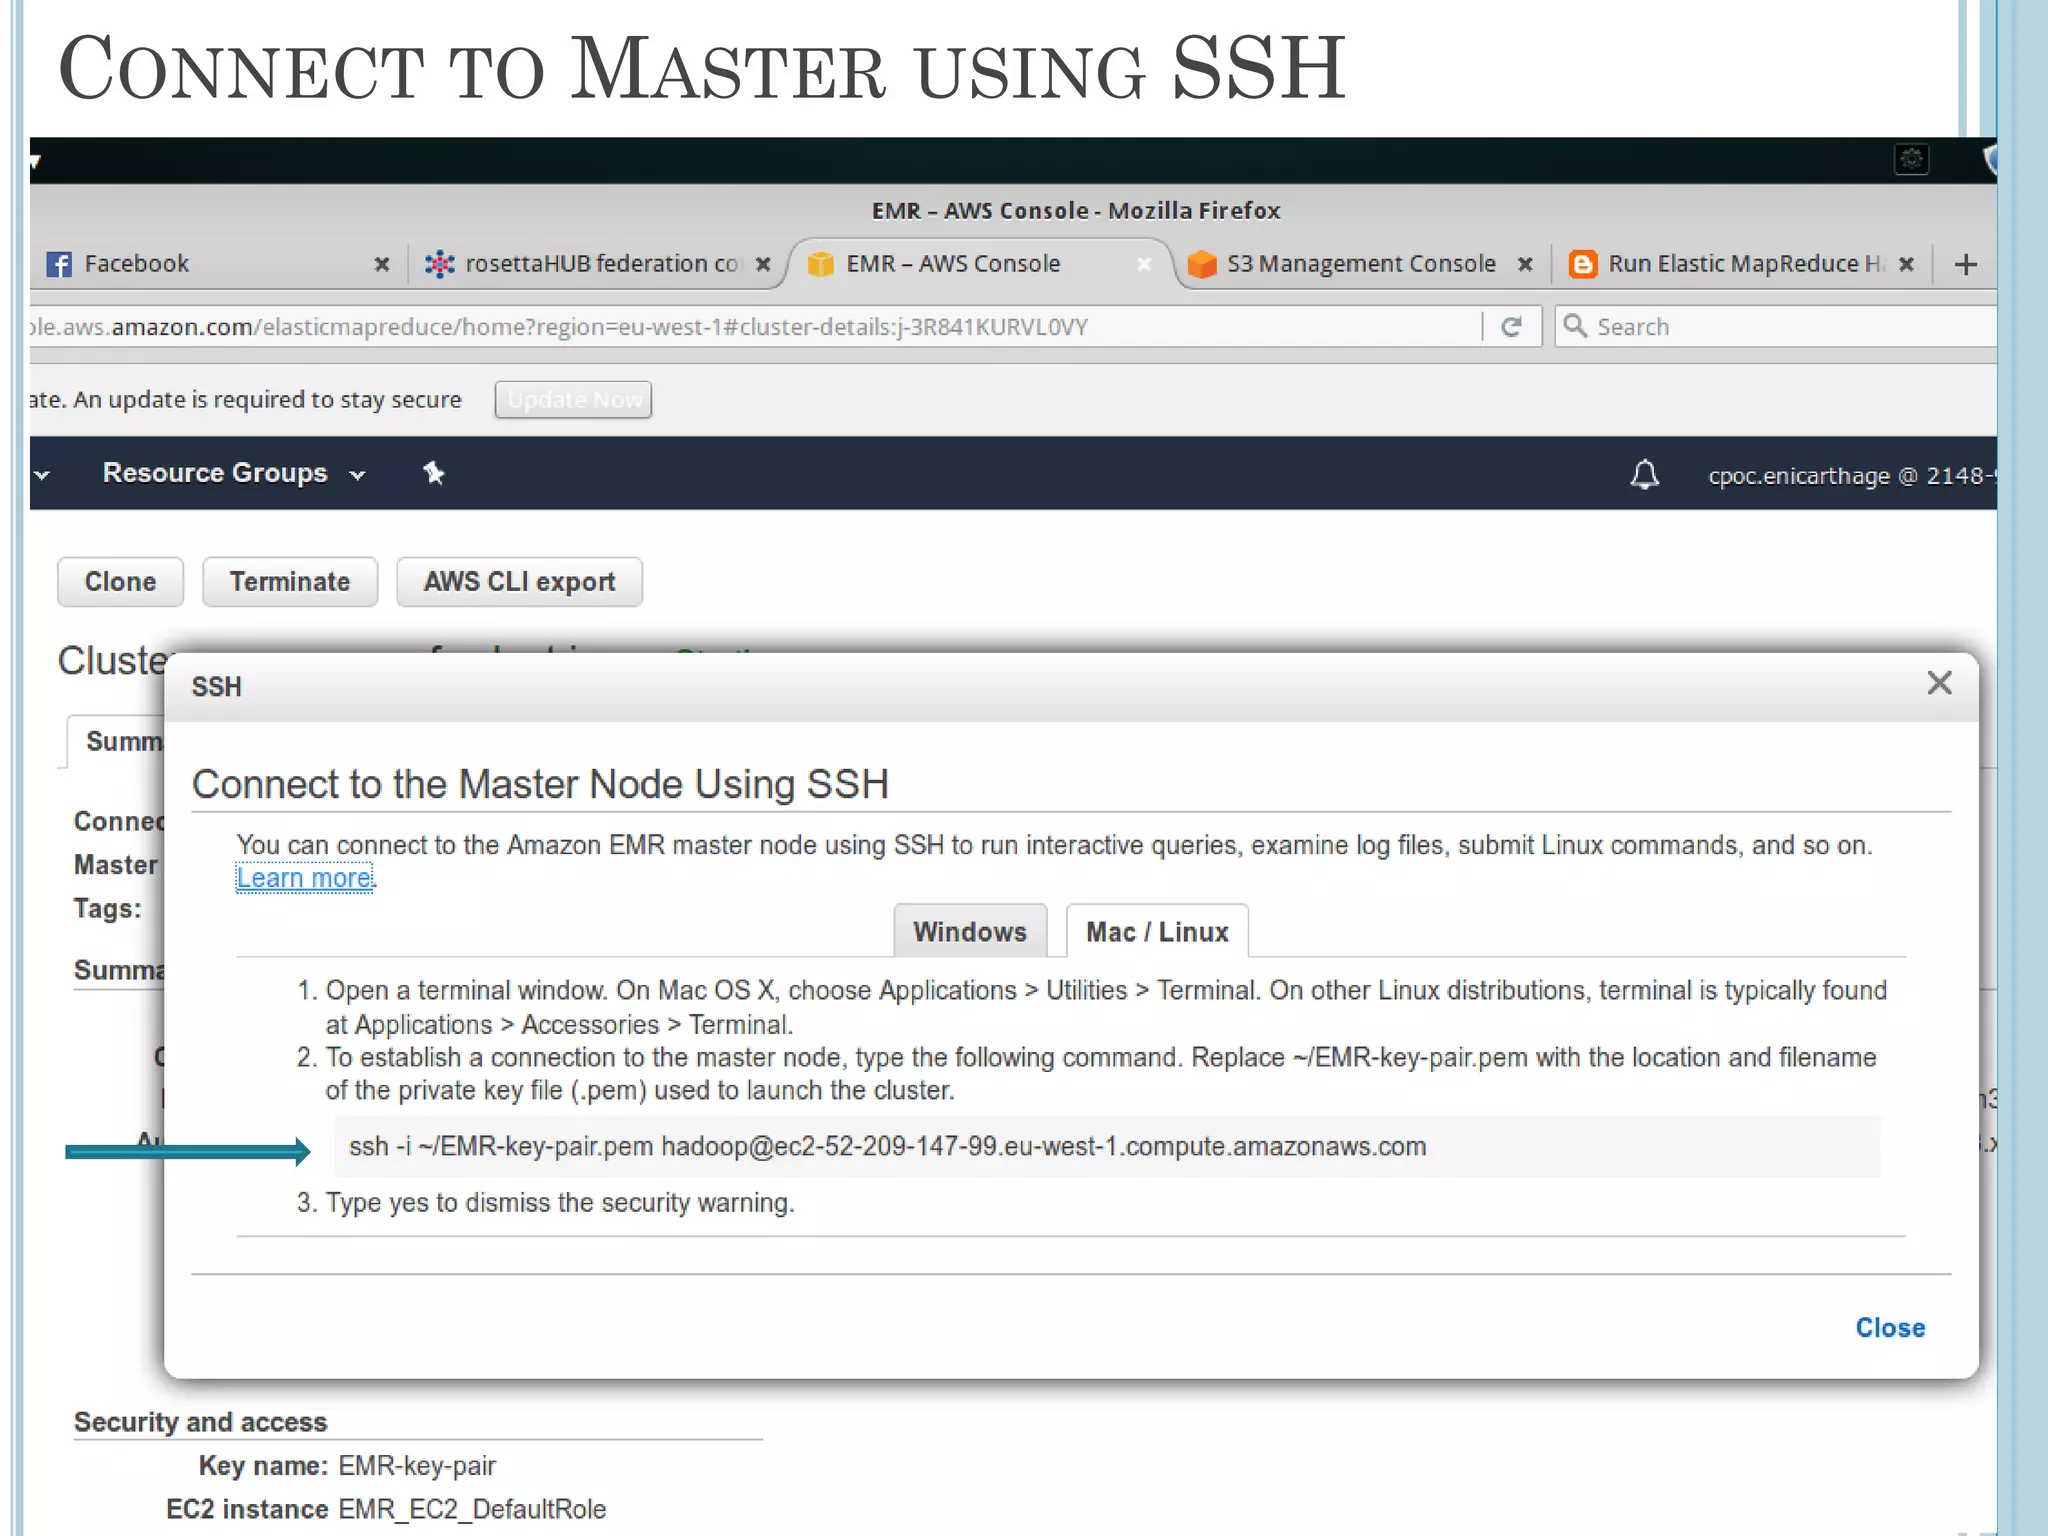
Task: Select the Mac / Linux tab
Action: (1157, 931)
